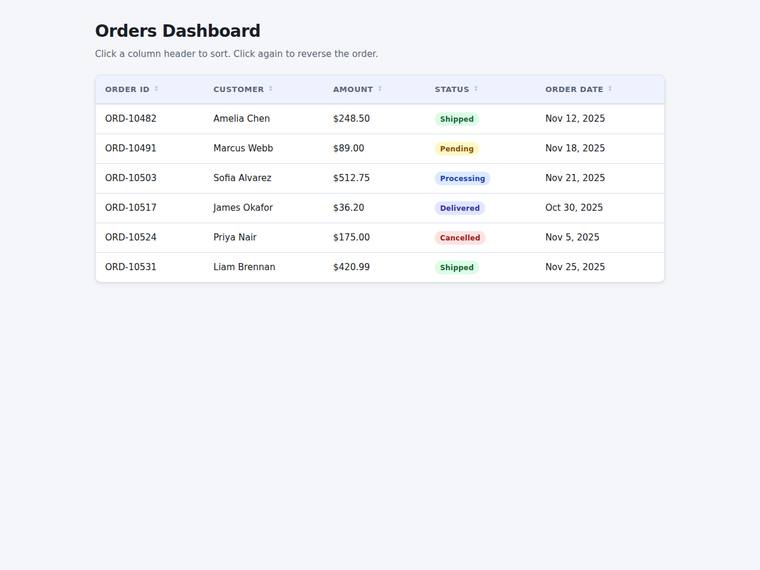Select order ID ORD-10503
Image resolution: width=760 pixels, height=570 pixels.
click(131, 178)
